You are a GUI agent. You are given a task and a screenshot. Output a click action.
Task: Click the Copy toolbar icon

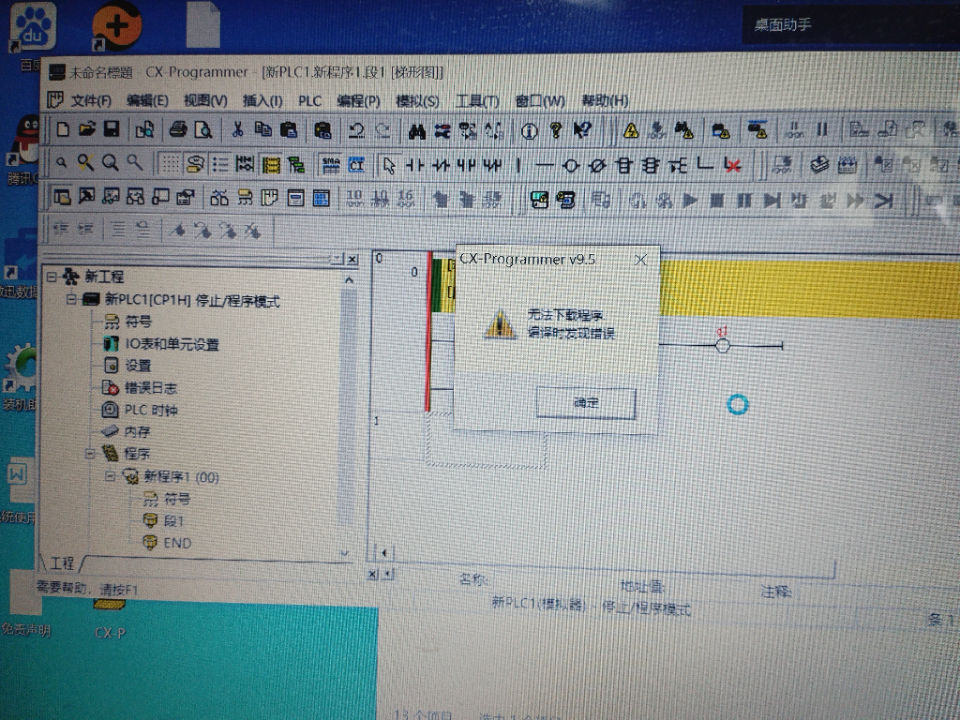click(x=263, y=130)
